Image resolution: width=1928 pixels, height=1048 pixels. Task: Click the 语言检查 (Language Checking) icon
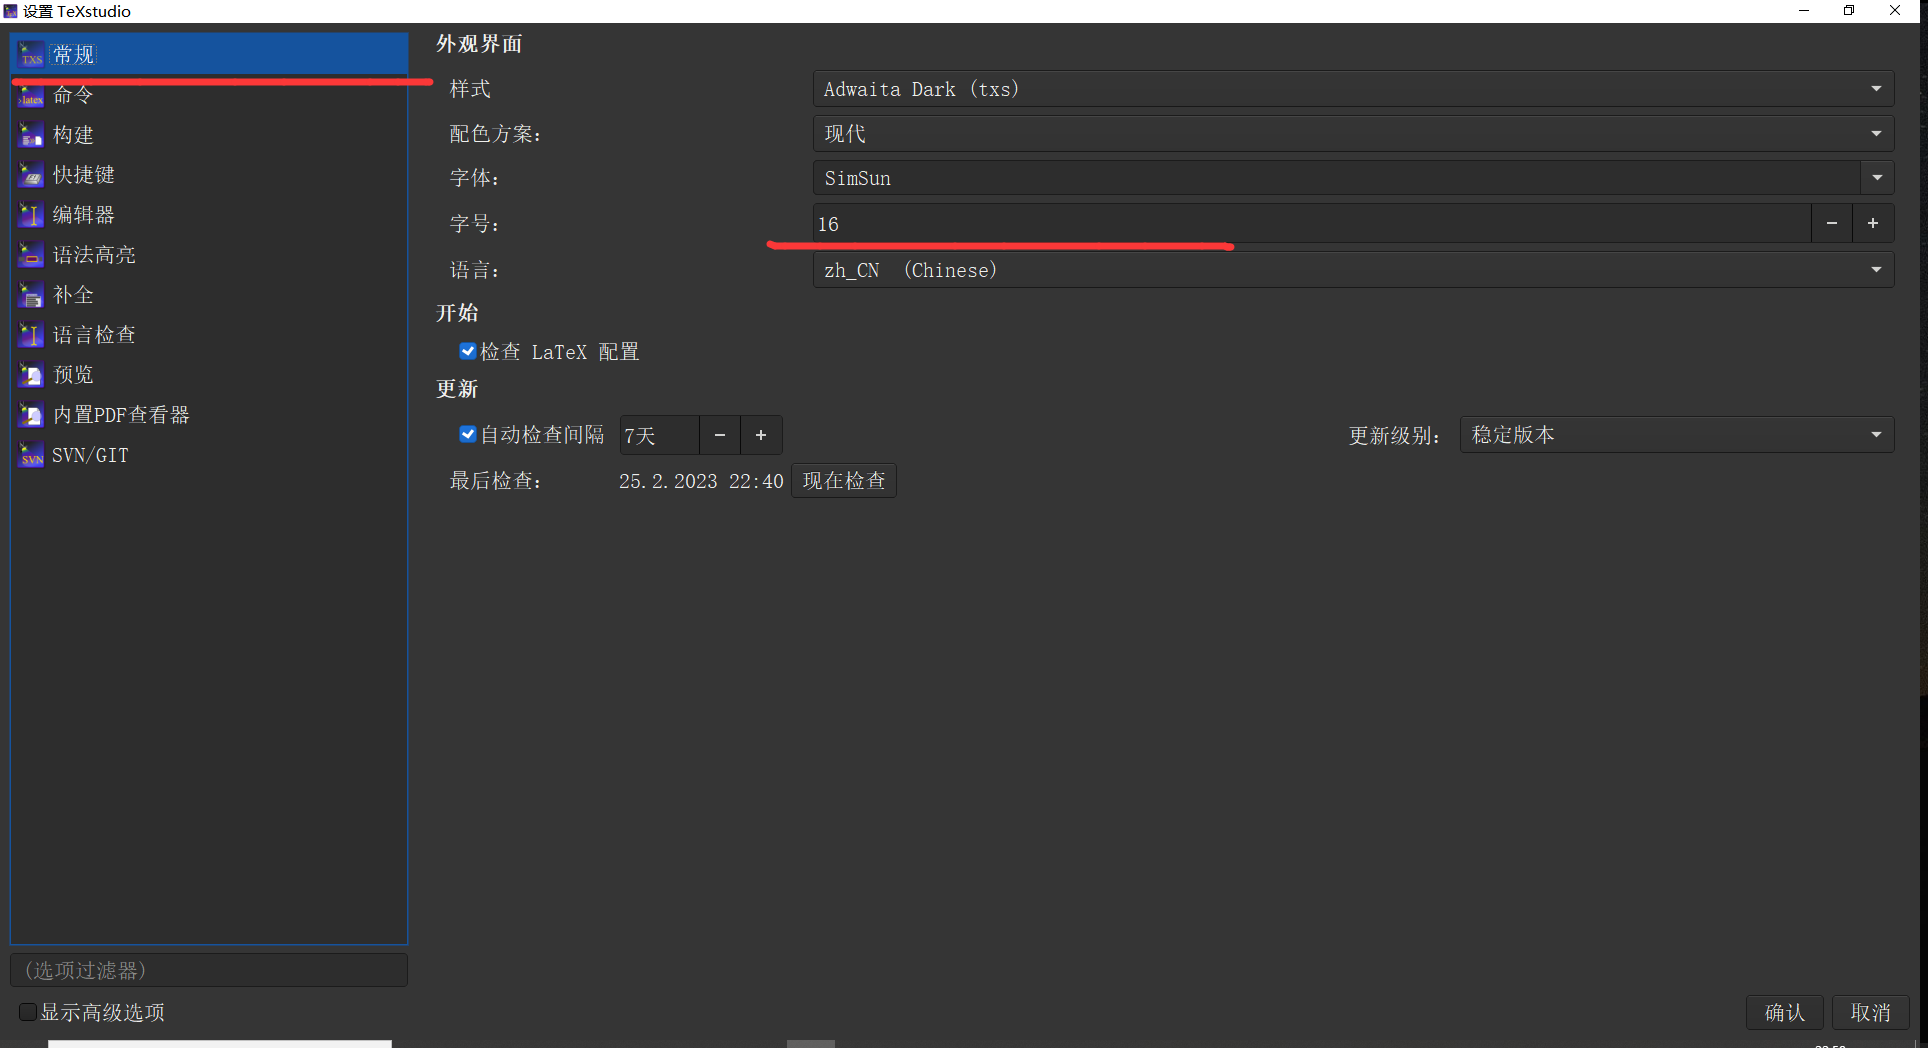pos(32,335)
